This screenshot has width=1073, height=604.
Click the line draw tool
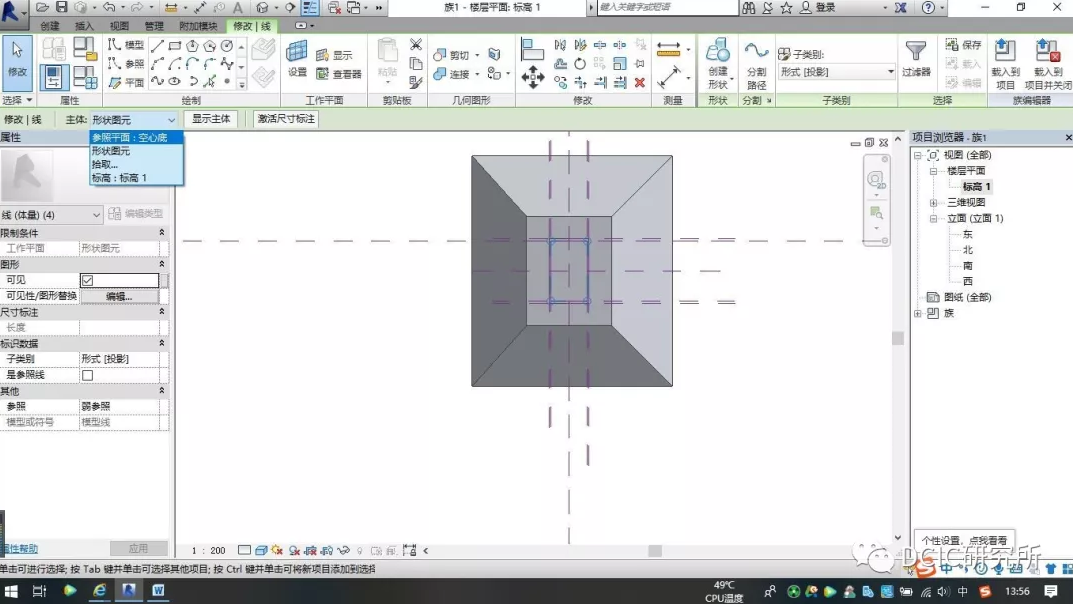[x=157, y=46]
